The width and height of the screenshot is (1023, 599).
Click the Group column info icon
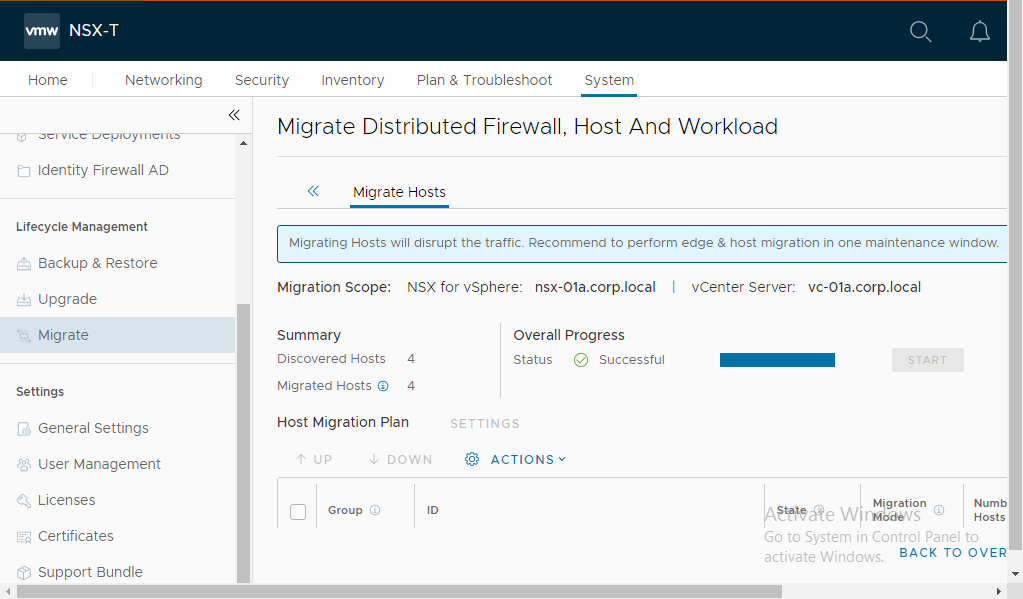pos(374,510)
